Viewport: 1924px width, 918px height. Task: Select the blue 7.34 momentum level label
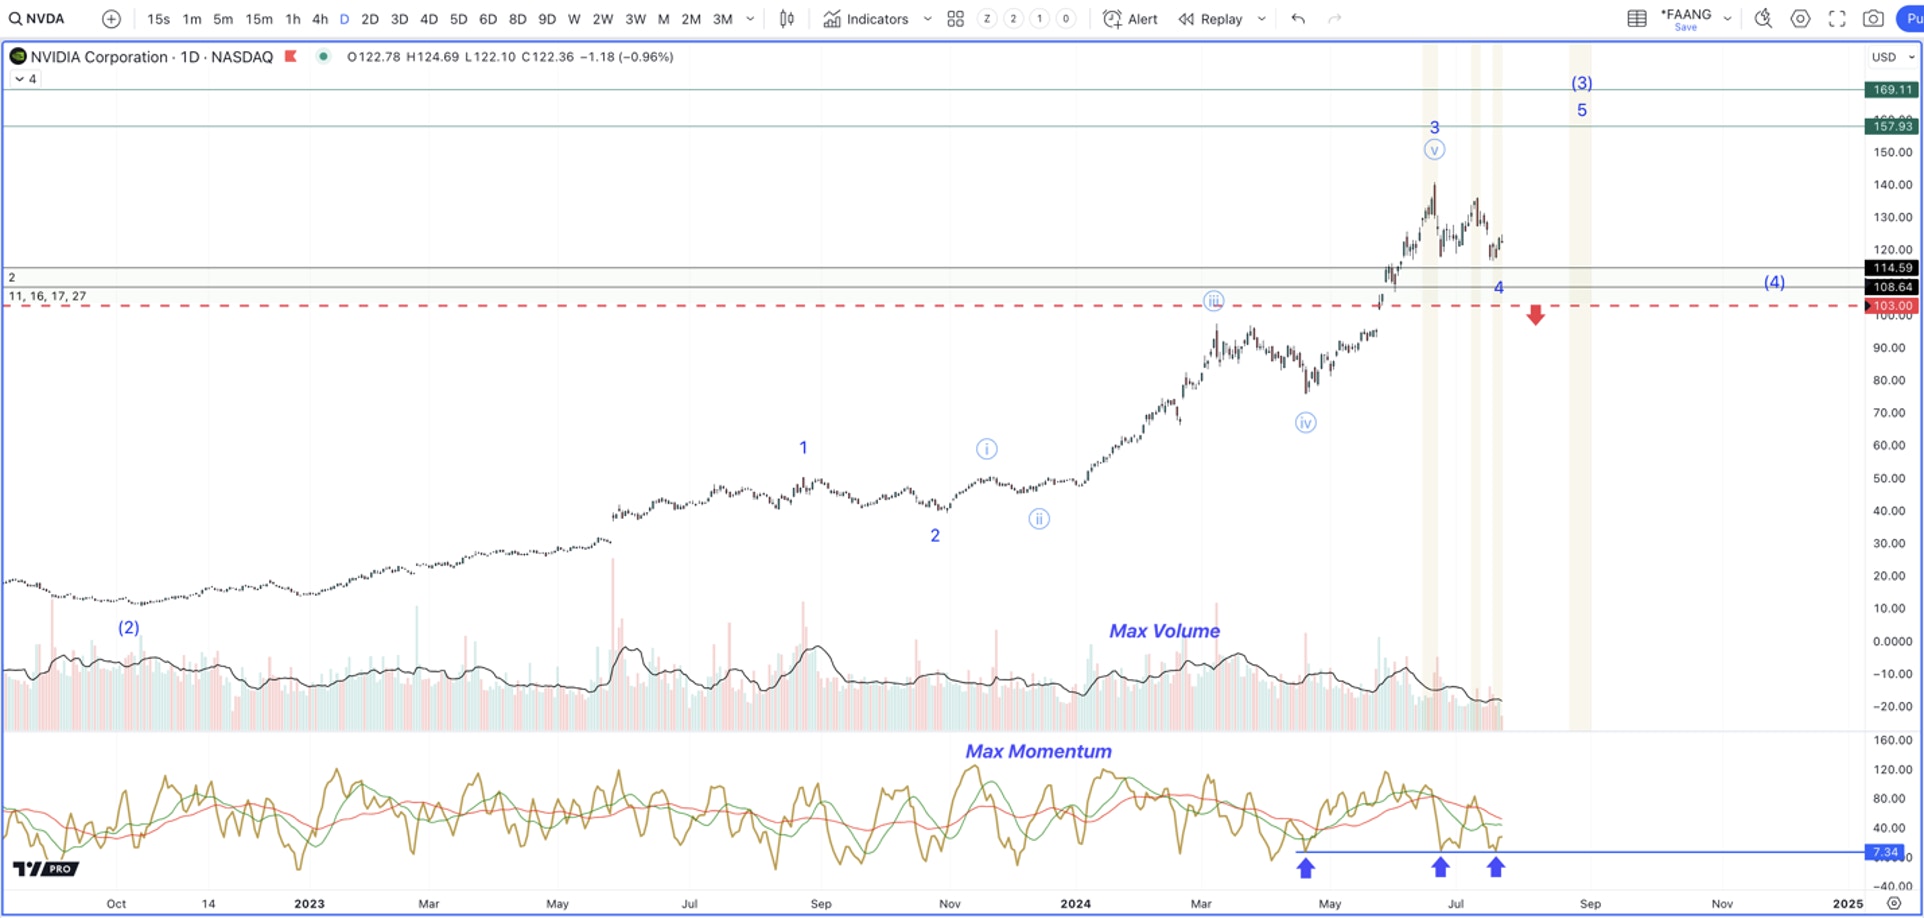(x=1885, y=852)
